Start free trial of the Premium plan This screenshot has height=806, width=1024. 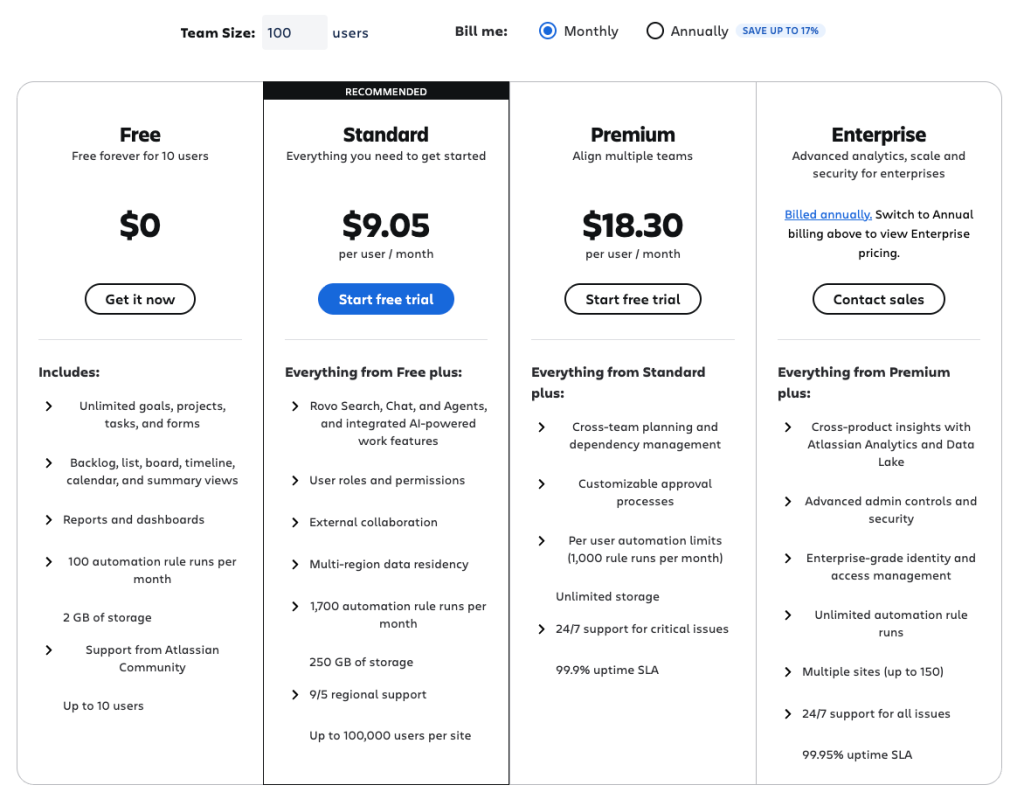pyautogui.click(x=632, y=299)
